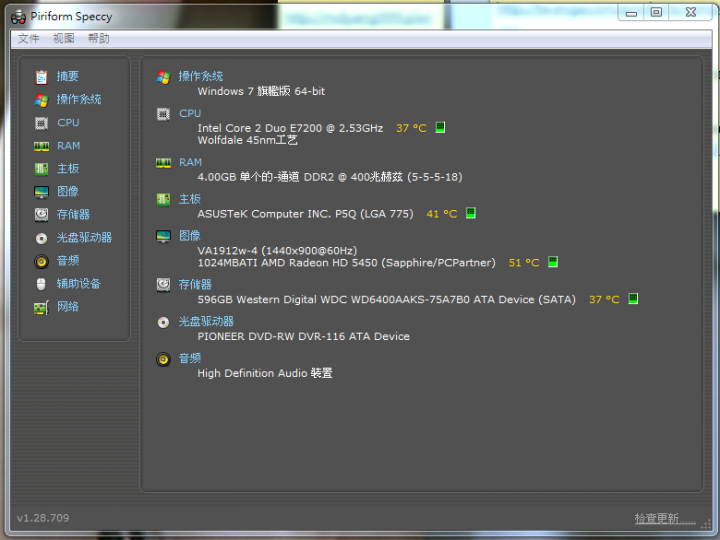The width and height of the screenshot is (720, 540).
Task: Select 音频 in the sidebar
Action: click(68, 261)
